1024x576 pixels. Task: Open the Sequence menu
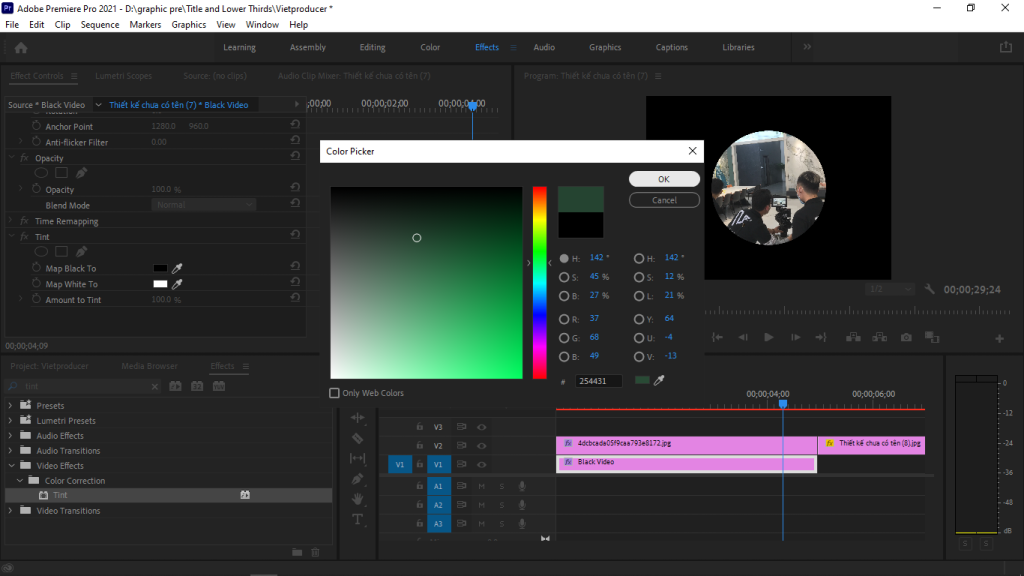point(100,24)
